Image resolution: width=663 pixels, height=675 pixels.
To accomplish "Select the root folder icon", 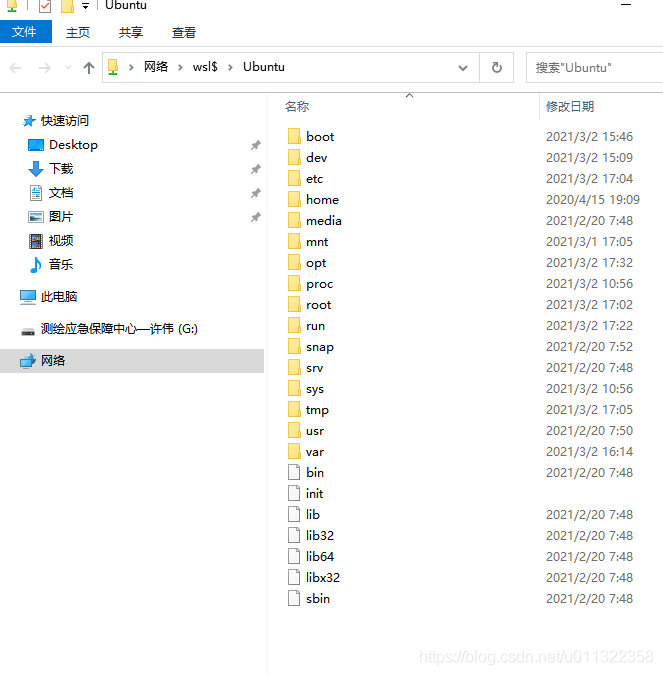I will pos(294,304).
